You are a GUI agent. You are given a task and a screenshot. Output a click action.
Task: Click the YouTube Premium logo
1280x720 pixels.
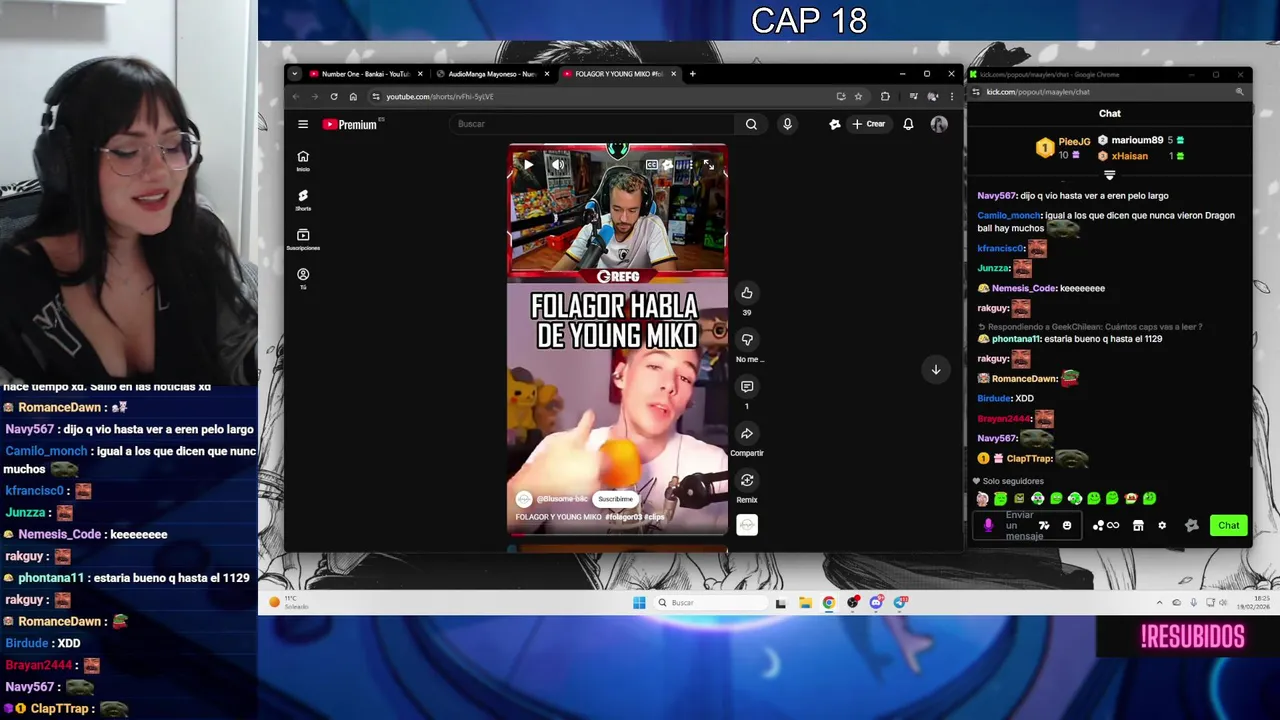[x=350, y=124]
